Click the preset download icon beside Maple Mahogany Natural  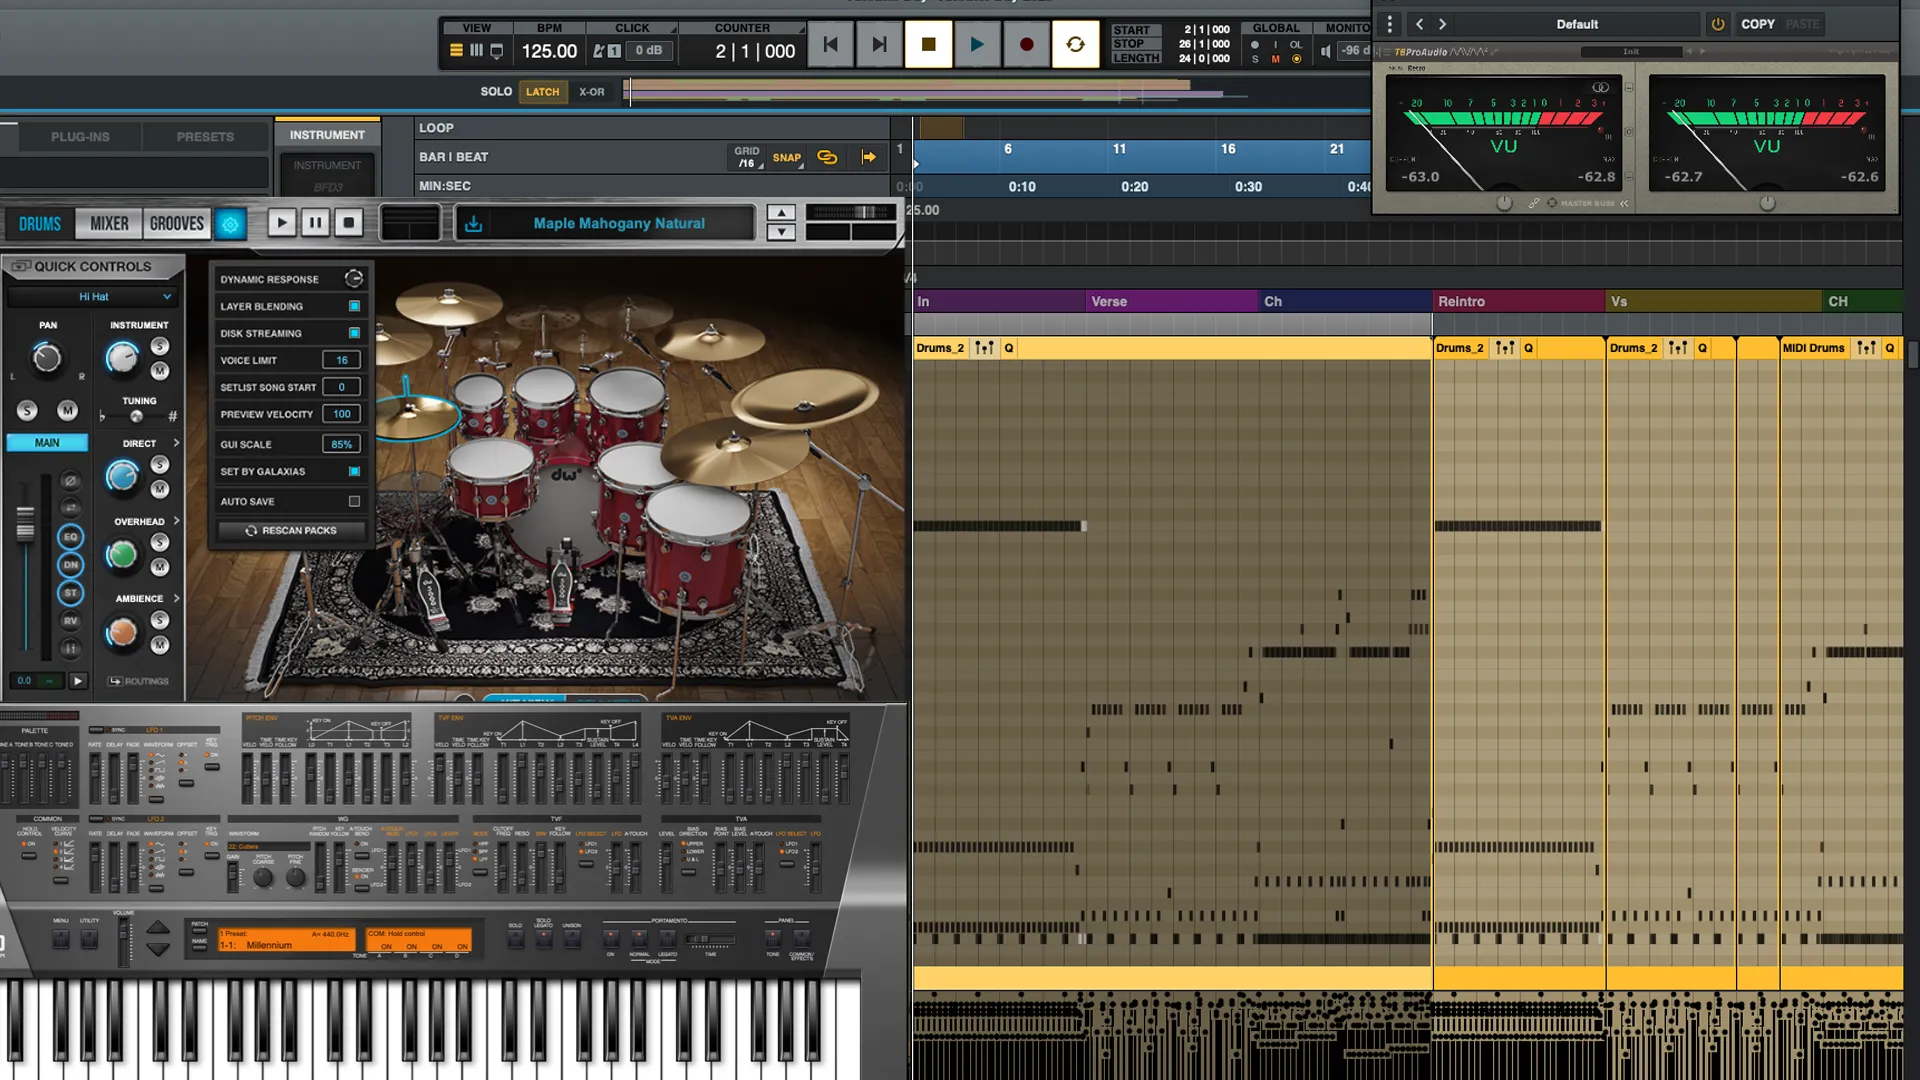pyautogui.click(x=471, y=223)
